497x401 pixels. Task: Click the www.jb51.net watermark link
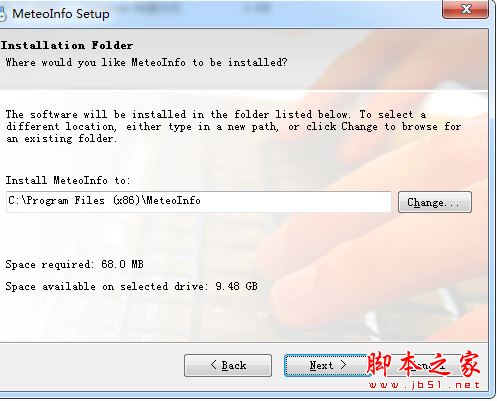click(424, 385)
